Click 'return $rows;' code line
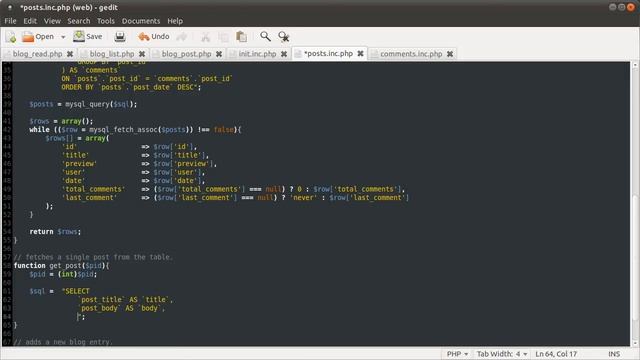 pyautogui.click(x=55, y=231)
